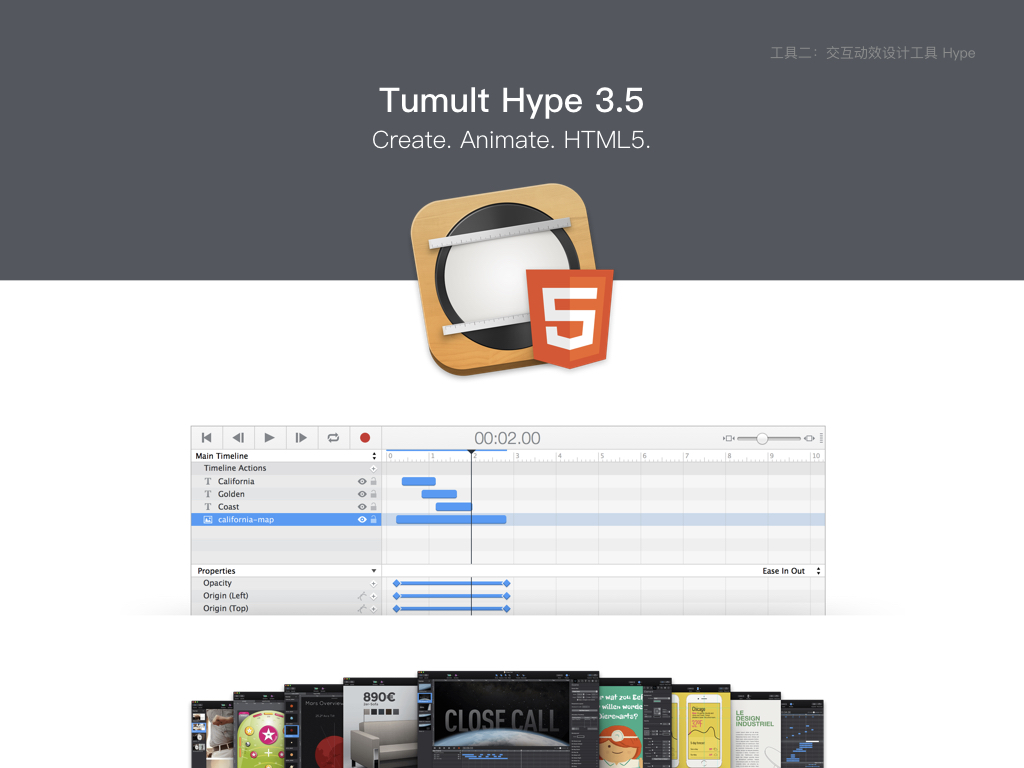Add a keyframe for Opacity
This screenshot has width=1024, height=768.
(374, 584)
